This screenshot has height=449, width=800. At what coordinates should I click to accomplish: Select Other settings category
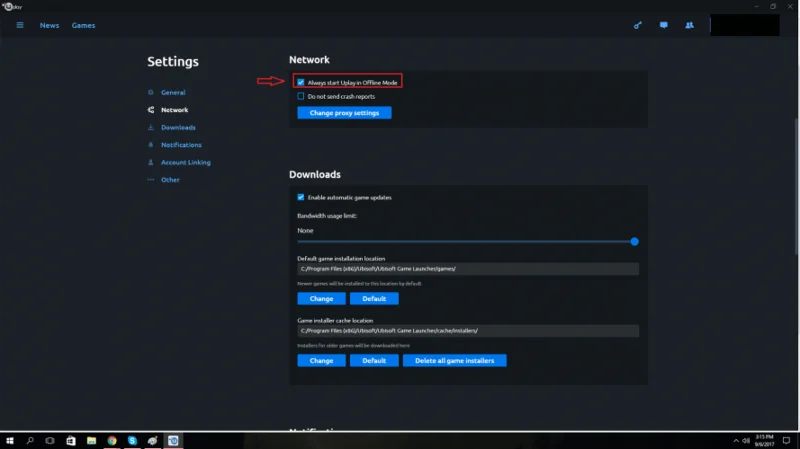pyautogui.click(x=170, y=180)
